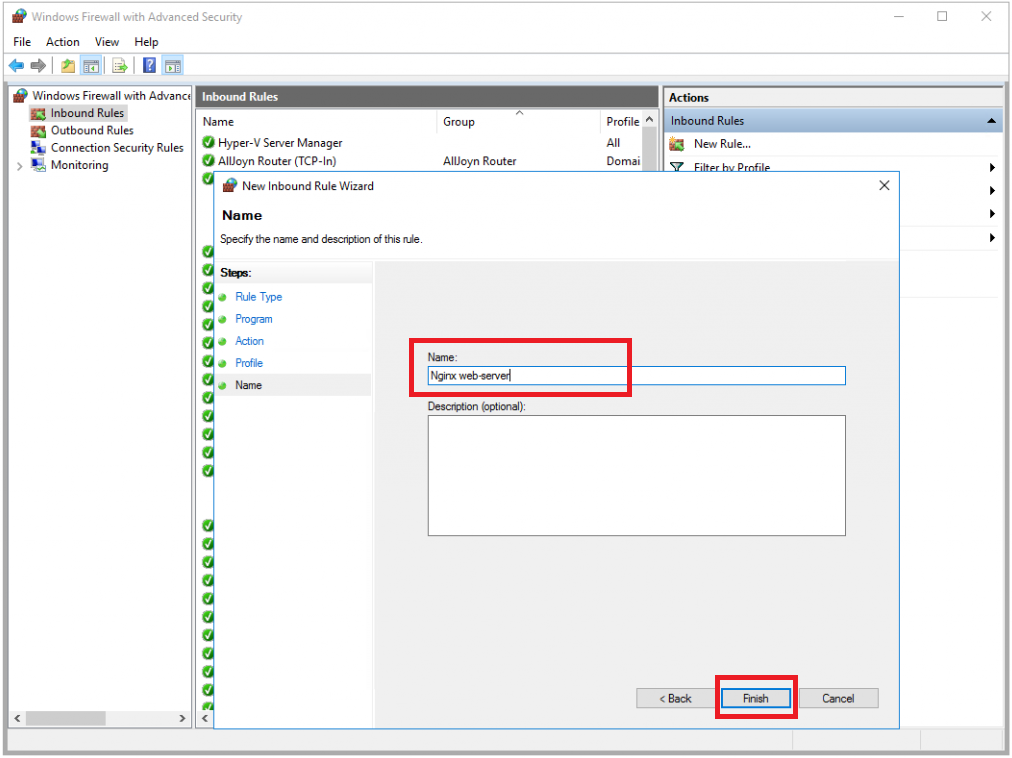1012x758 pixels.
Task: Click the Finish button
Action: click(755, 698)
